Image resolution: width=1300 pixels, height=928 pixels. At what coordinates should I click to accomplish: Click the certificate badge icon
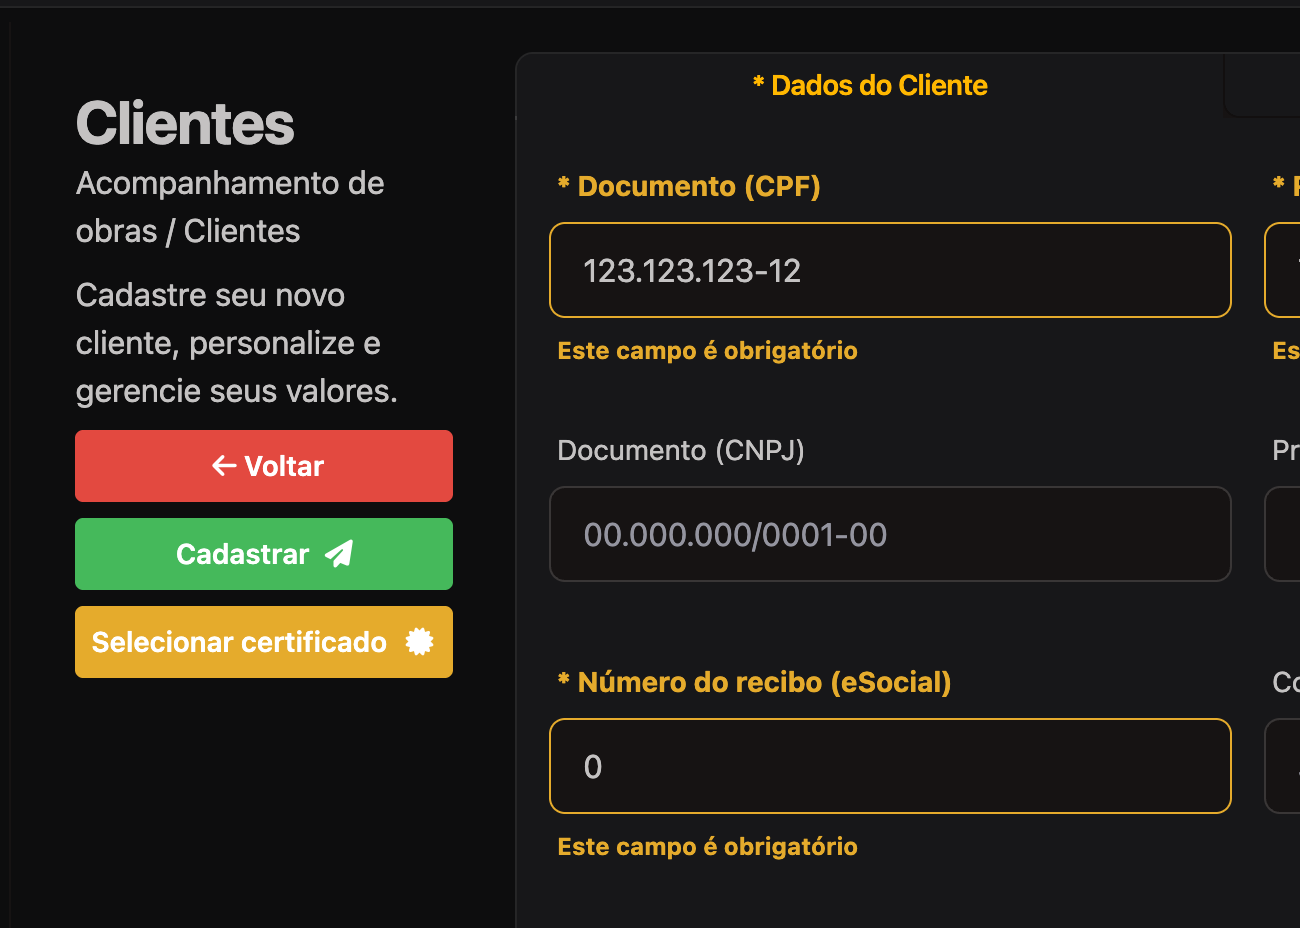[419, 642]
